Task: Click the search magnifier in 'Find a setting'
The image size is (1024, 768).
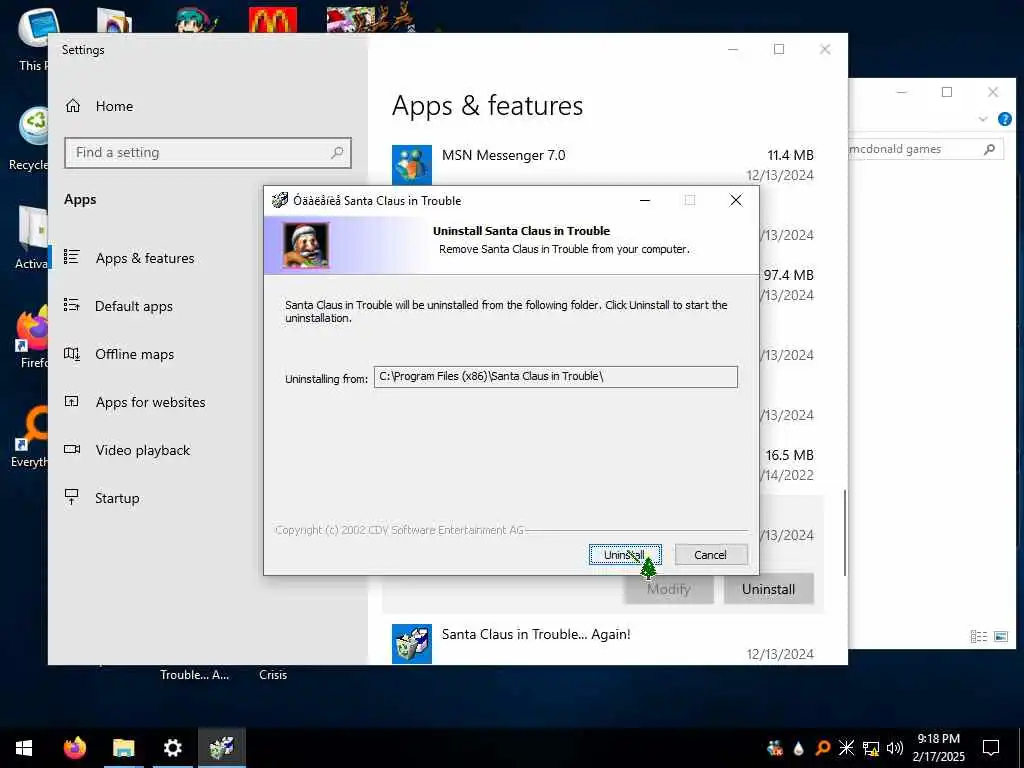Action: 337,153
